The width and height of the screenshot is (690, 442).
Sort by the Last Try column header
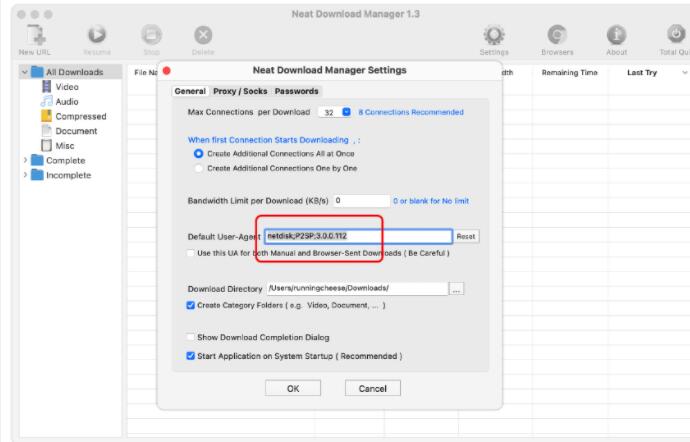tap(642, 73)
